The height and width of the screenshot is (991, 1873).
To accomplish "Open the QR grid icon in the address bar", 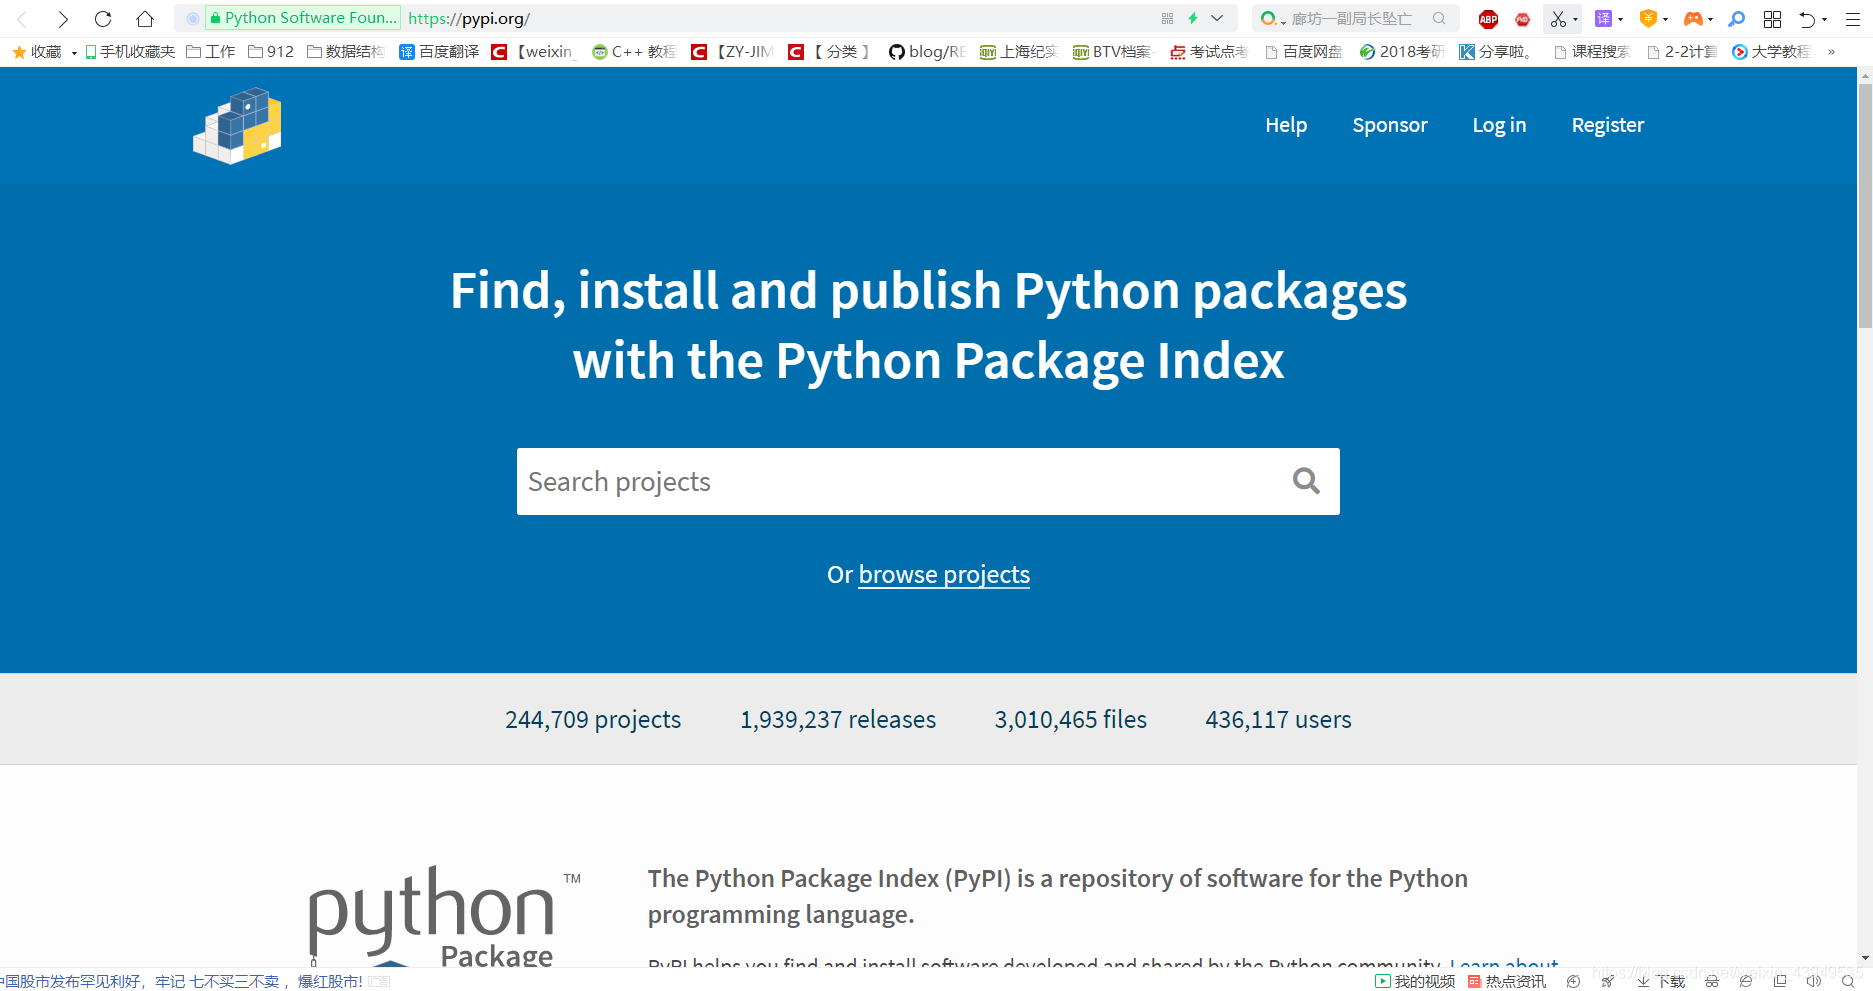I will click(x=1167, y=18).
